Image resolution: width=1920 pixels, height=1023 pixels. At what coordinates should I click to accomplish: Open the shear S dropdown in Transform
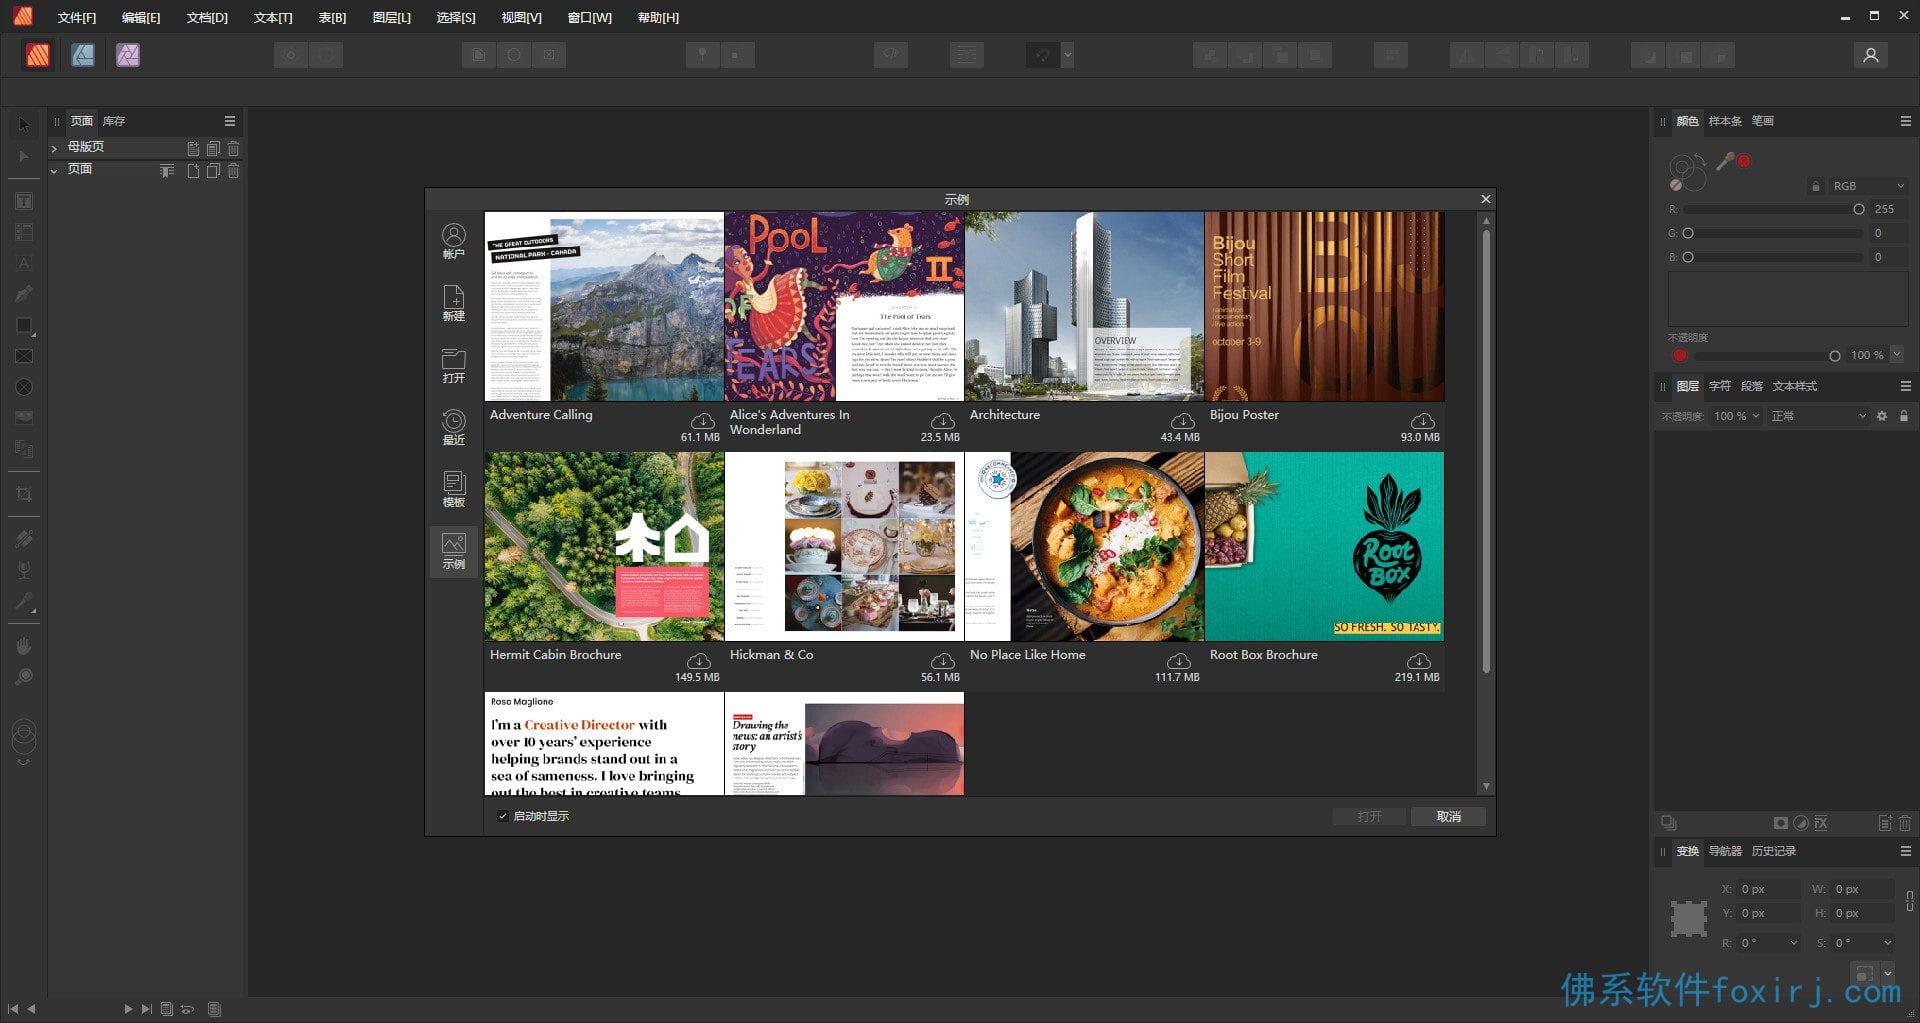pyautogui.click(x=1887, y=943)
